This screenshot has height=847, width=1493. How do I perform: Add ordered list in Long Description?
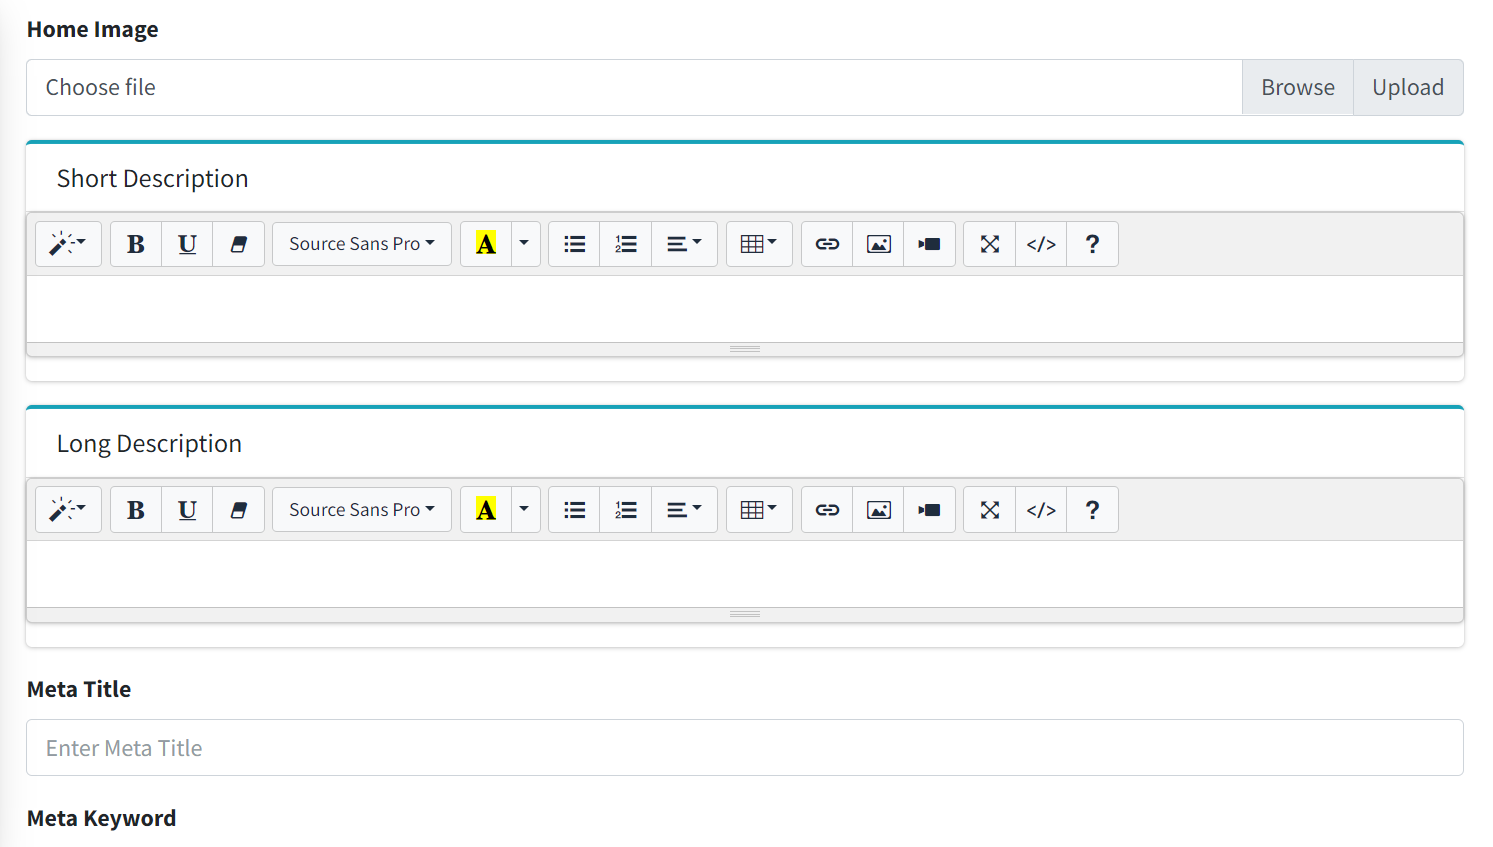[x=626, y=510]
